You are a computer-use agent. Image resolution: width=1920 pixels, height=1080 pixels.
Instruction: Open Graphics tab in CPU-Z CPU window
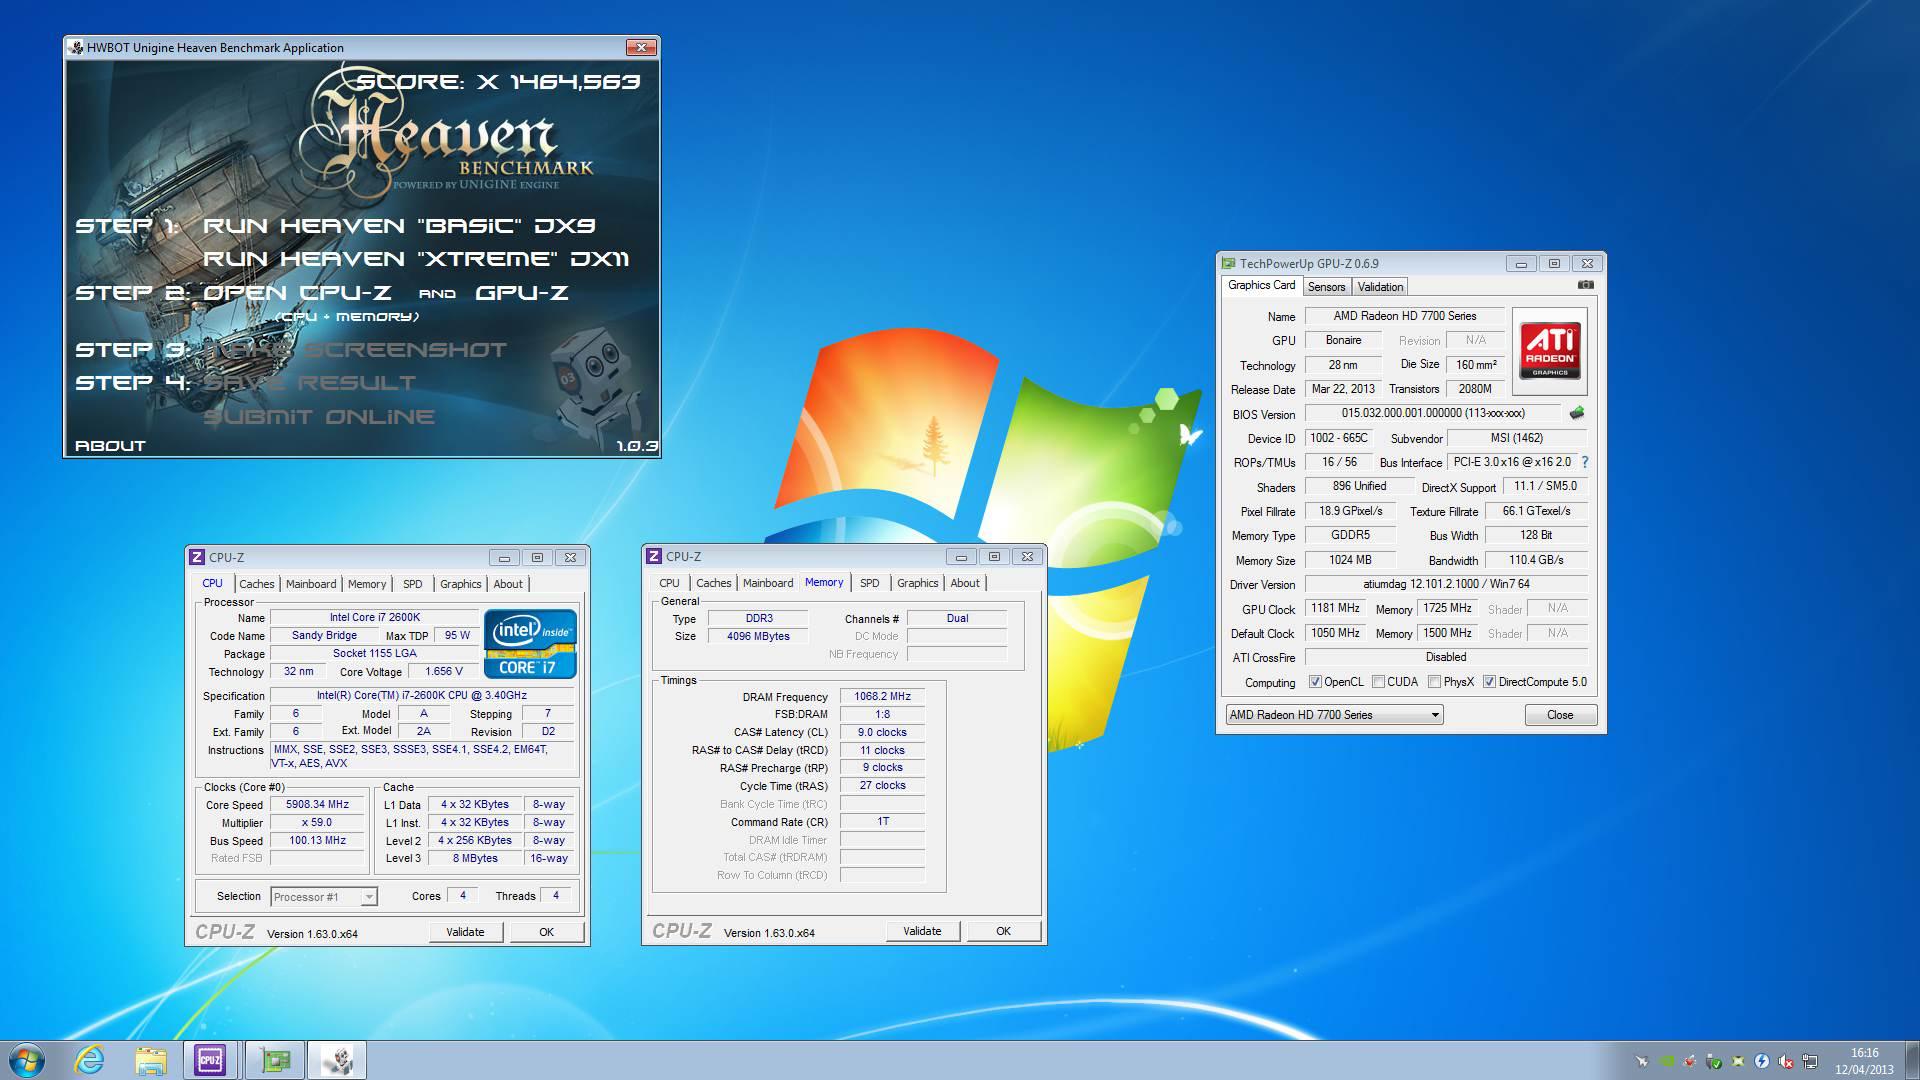(x=460, y=584)
